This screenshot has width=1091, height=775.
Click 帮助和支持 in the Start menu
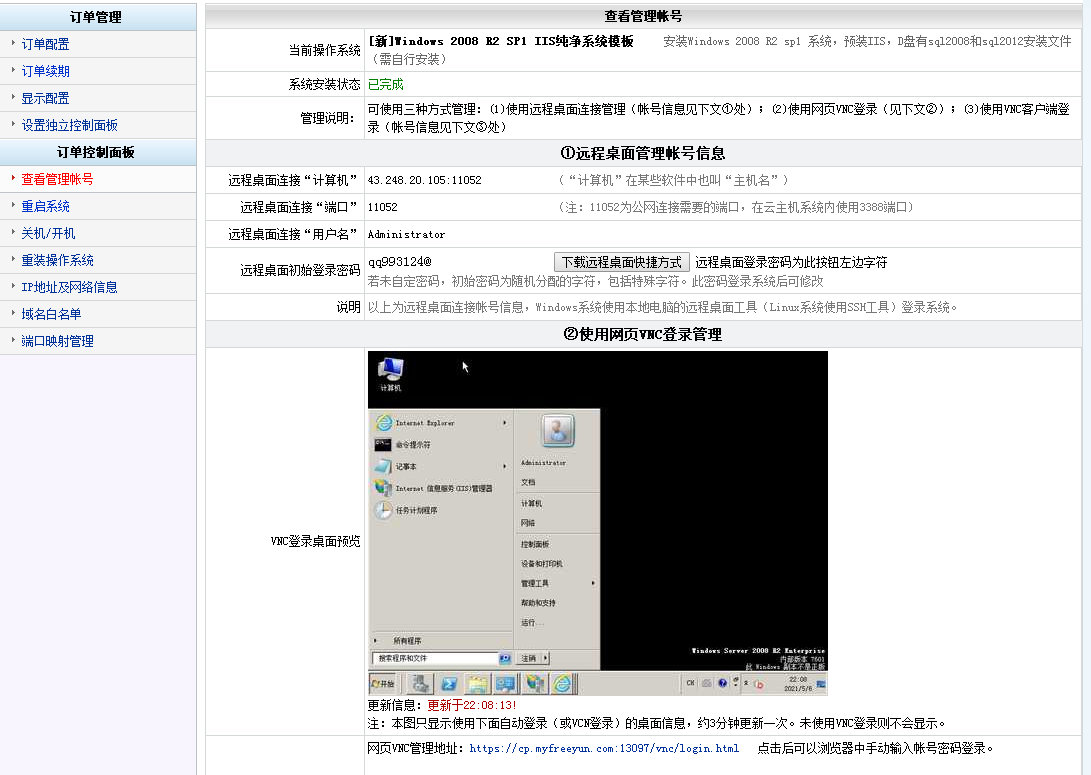coord(539,602)
